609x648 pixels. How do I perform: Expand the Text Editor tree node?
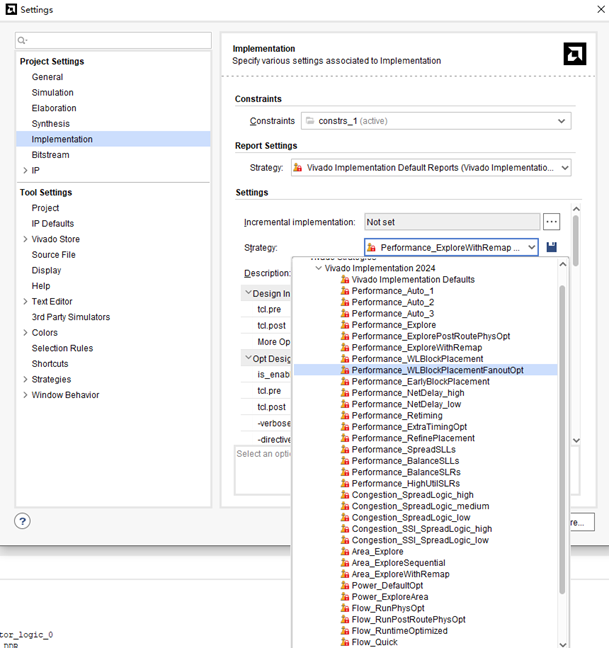[25, 301]
